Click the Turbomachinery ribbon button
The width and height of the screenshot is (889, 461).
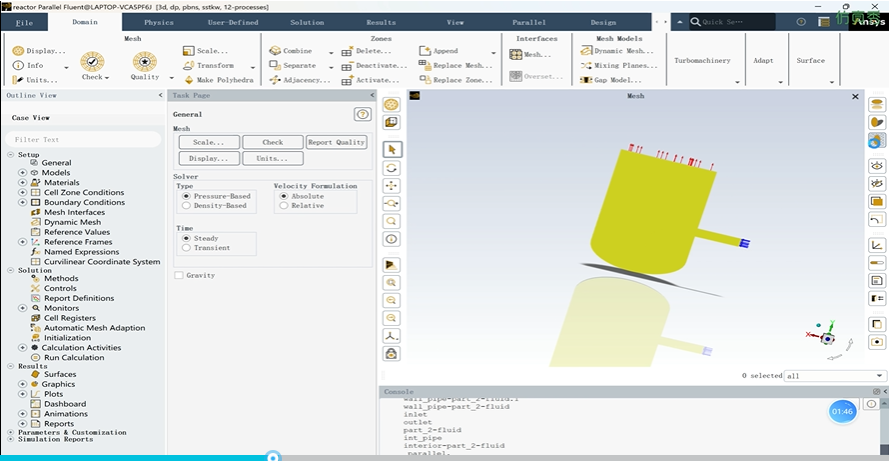point(702,60)
